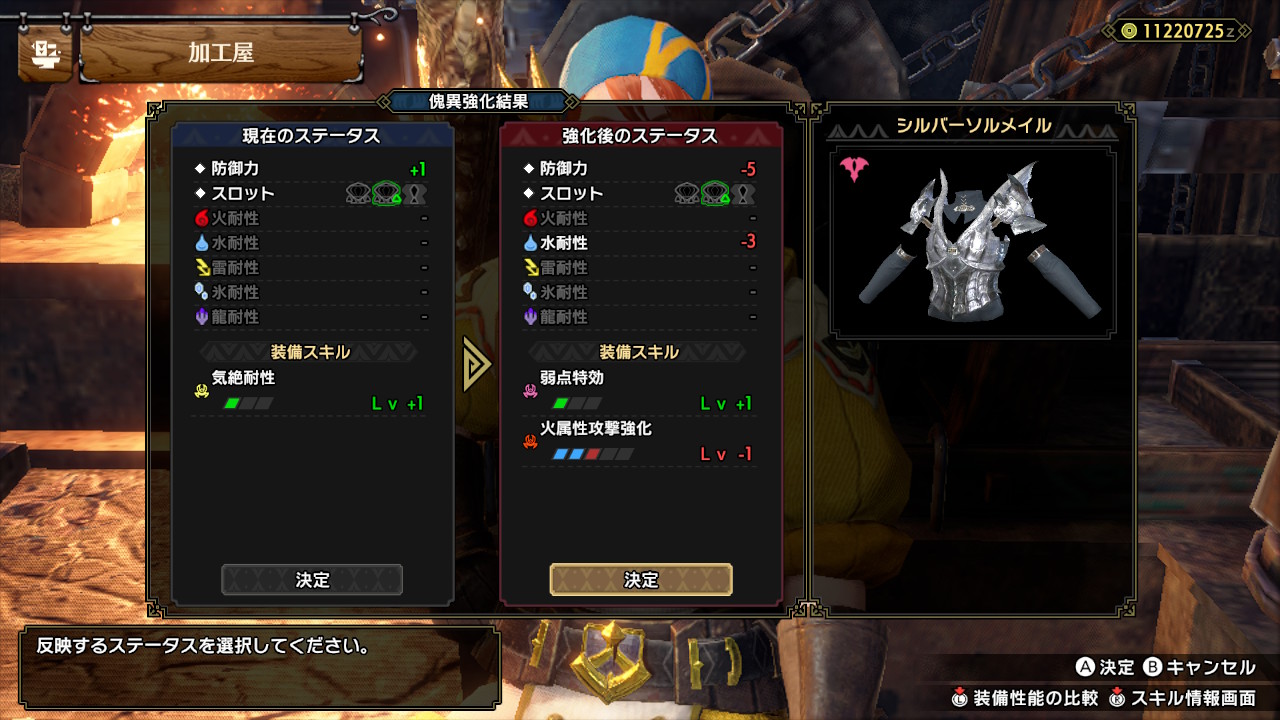This screenshot has height=720, width=1280.
Task: Select the 強化後のステータス panel header
Action: coord(640,135)
